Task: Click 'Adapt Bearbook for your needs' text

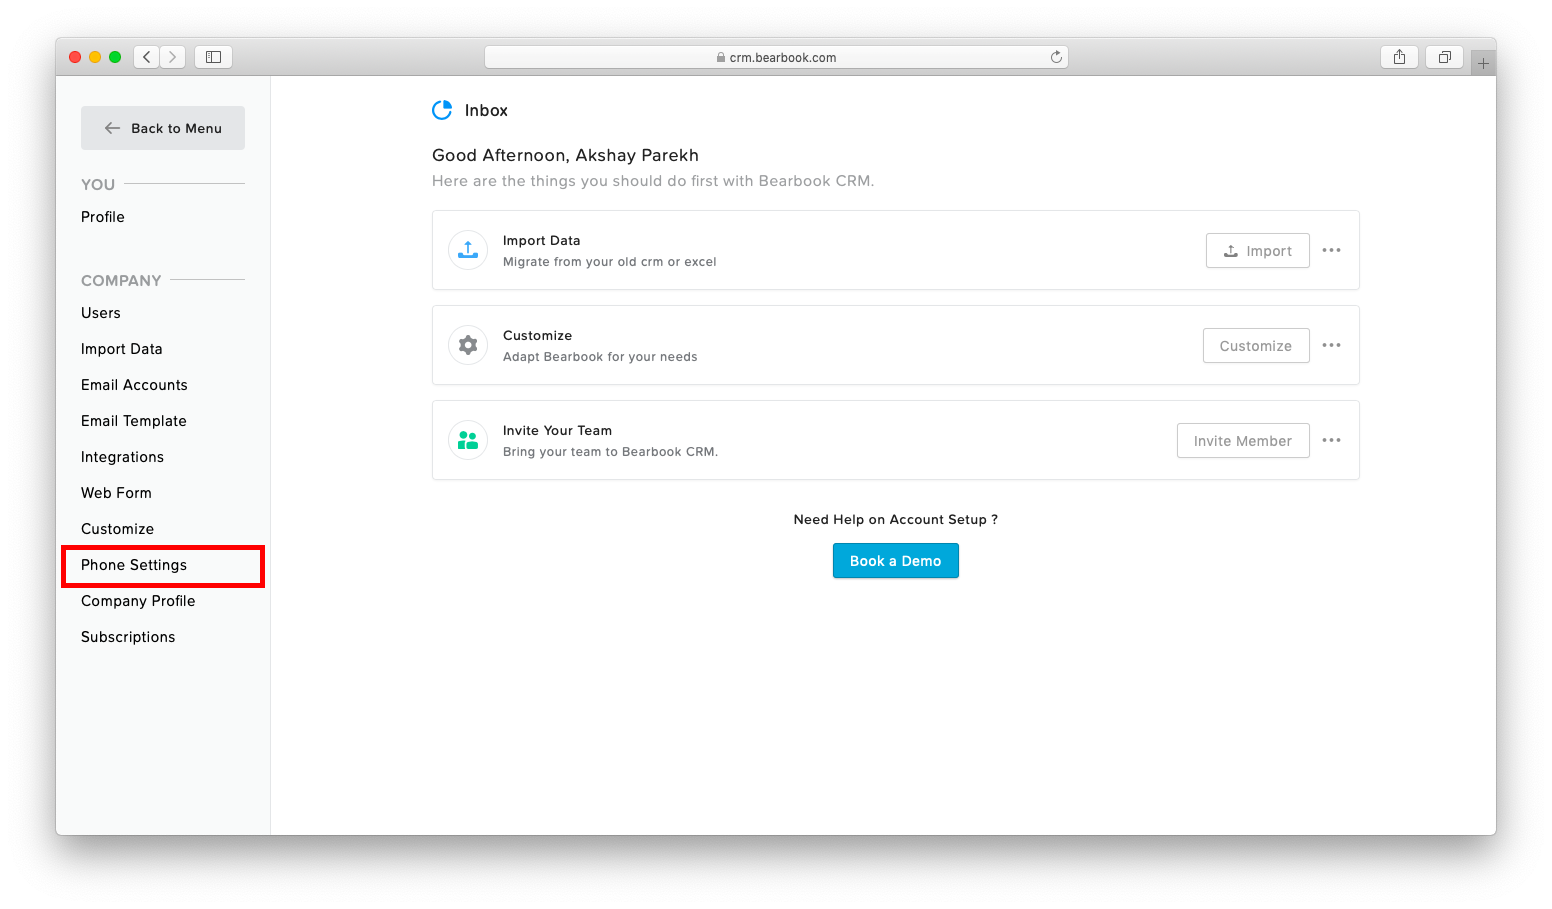Action: (x=600, y=357)
